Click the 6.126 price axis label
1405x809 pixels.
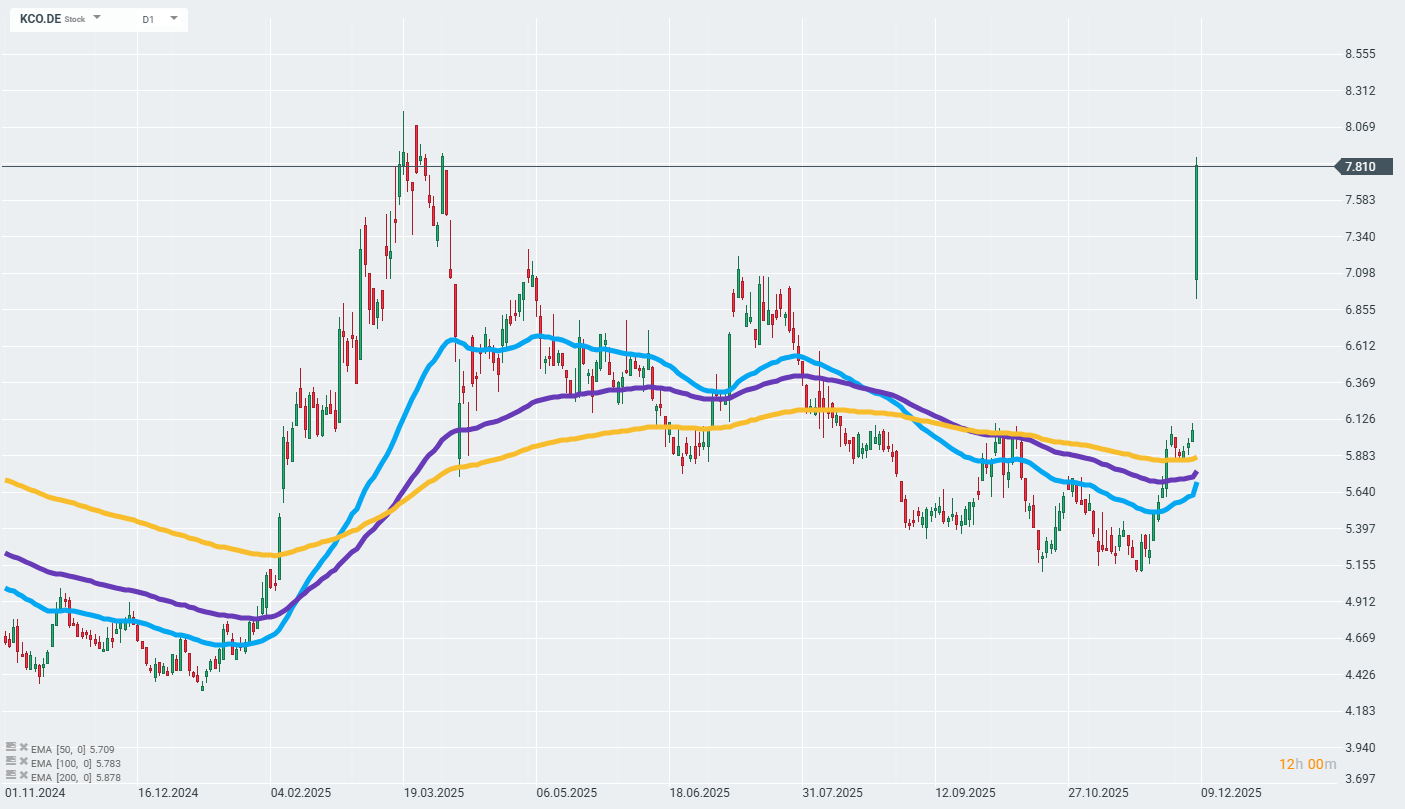click(x=1361, y=419)
